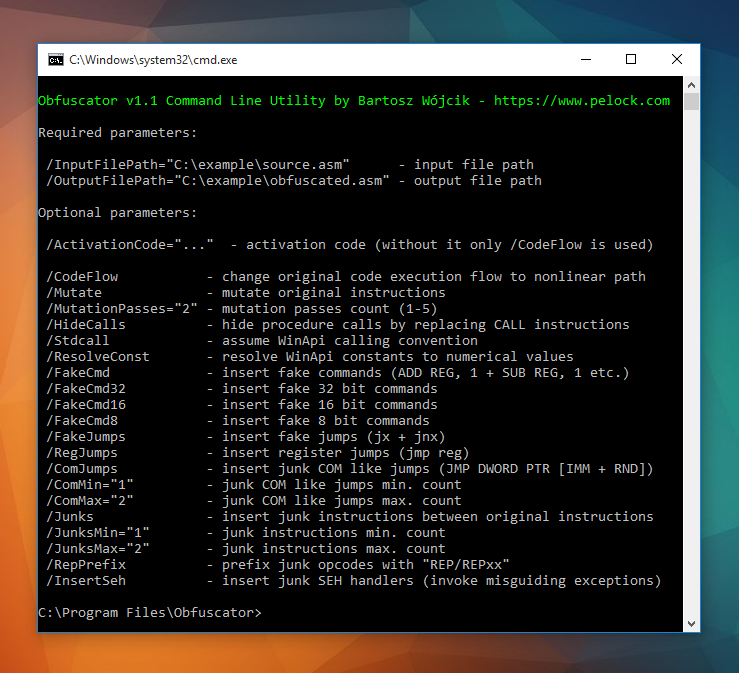Image resolution: width=739 pixels, height=673 pixels.
Task: Close the cmd.exe window
Action: click(676, 59)
